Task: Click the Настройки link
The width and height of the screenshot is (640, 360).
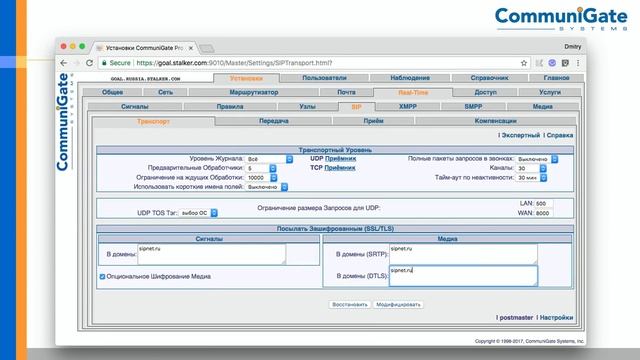Action: [556, 318]
